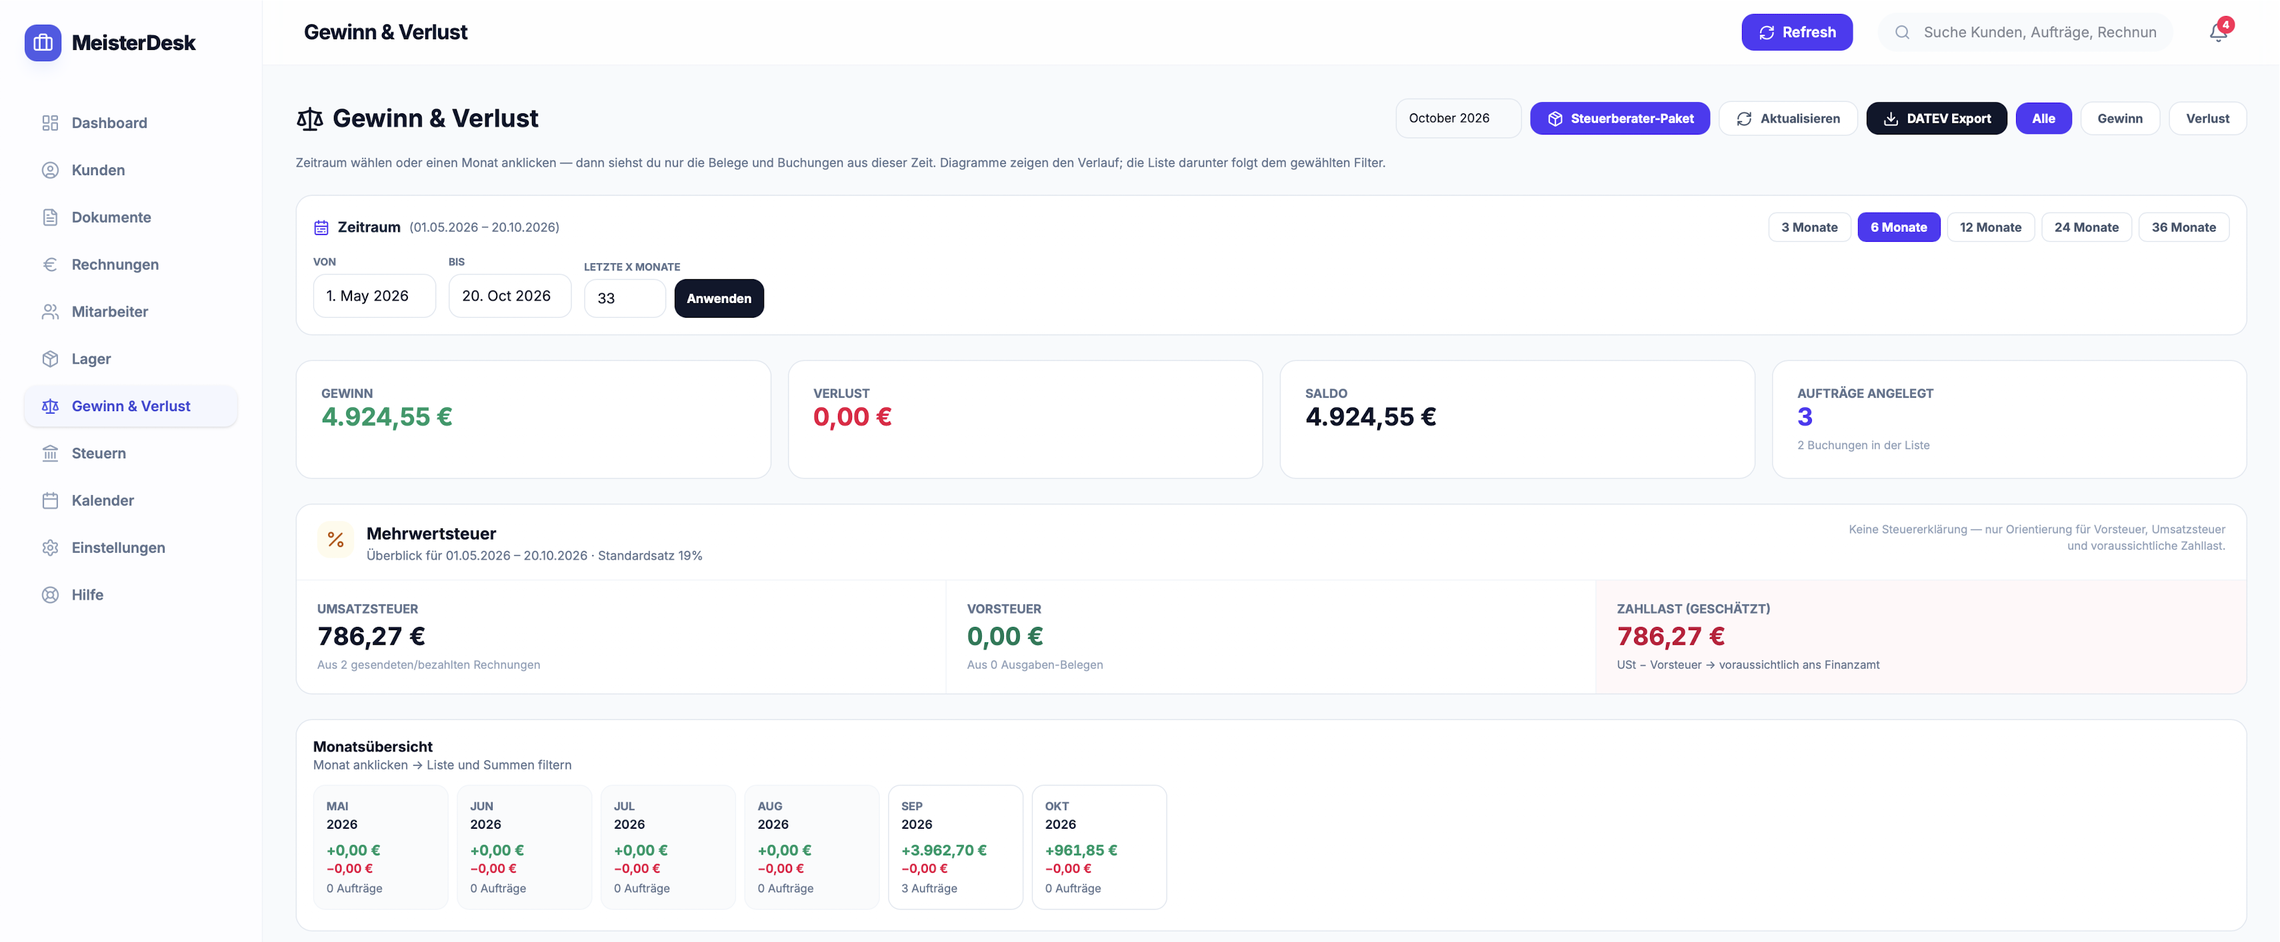Open the October 2026 month picker
The image size is (2280, 942).
click(1458, 118)
